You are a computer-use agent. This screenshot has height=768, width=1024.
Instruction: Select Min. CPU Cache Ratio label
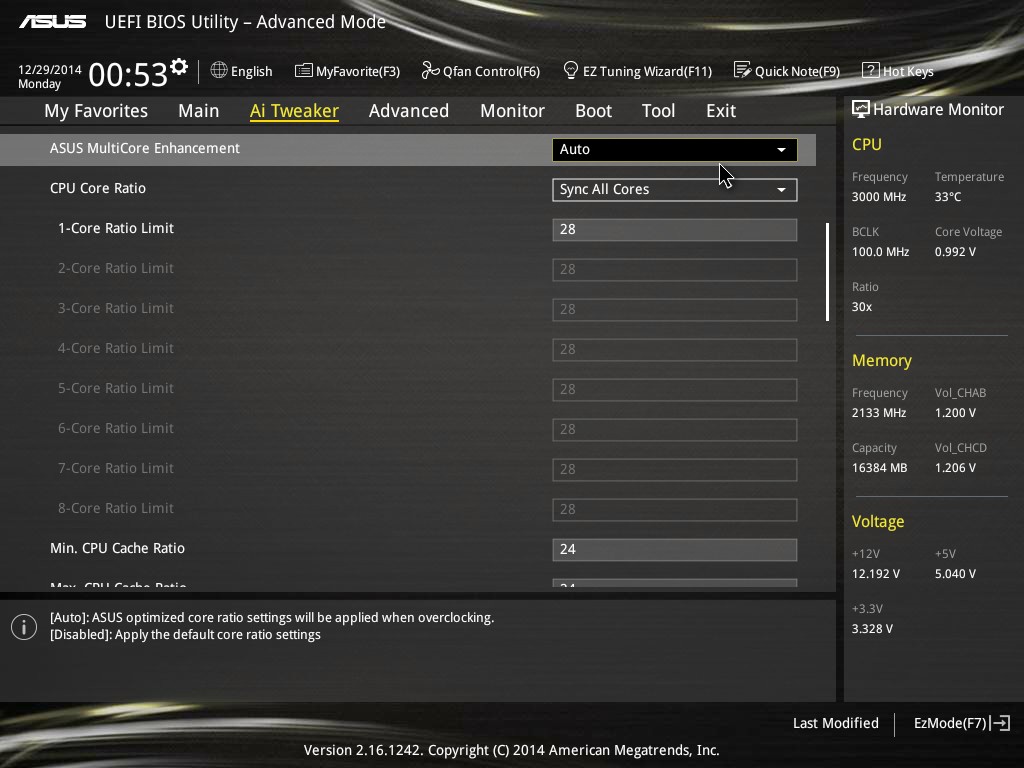tap(118, 548)
